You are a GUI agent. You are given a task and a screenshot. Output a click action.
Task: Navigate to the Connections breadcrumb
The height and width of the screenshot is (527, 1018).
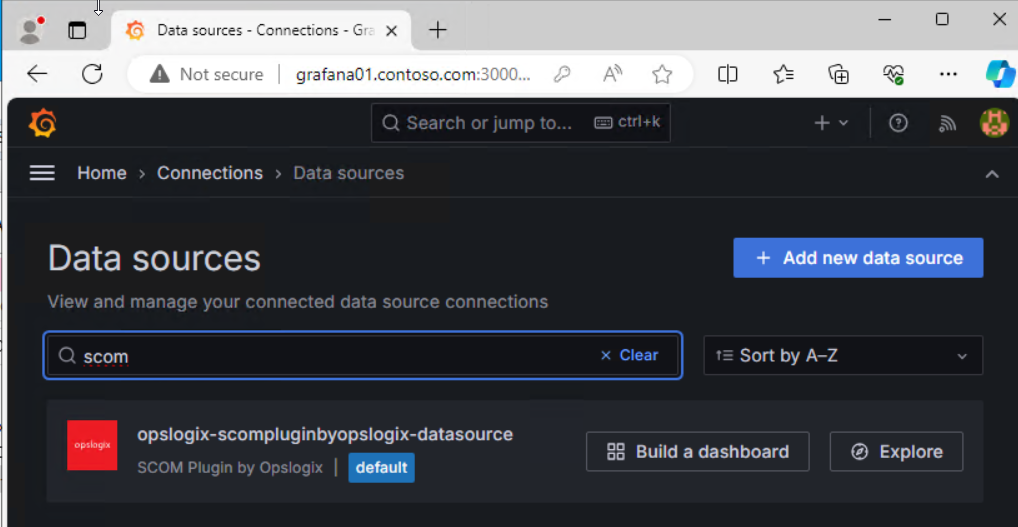(x=210, y=173)
